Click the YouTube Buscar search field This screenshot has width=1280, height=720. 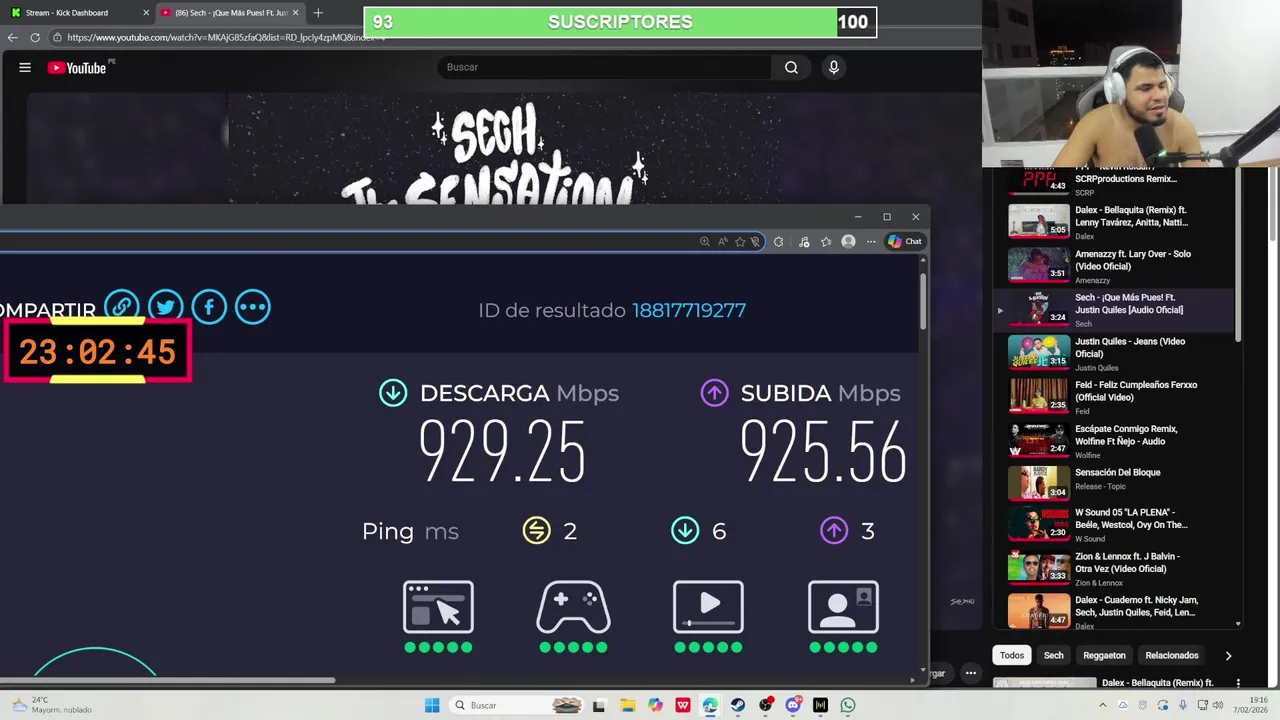click(x=604, y=67)
